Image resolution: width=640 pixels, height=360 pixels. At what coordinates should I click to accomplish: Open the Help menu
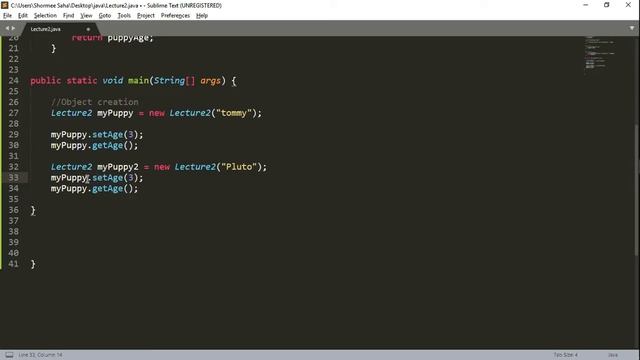tap(202, 16)
